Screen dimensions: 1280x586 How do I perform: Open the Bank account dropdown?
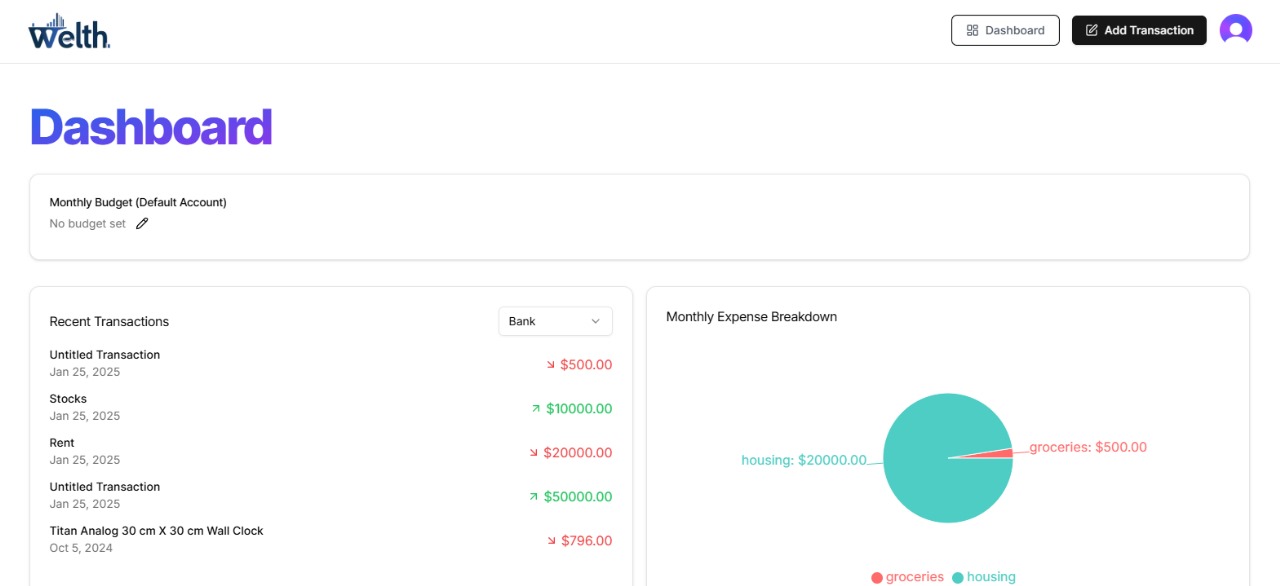[555, 321]
